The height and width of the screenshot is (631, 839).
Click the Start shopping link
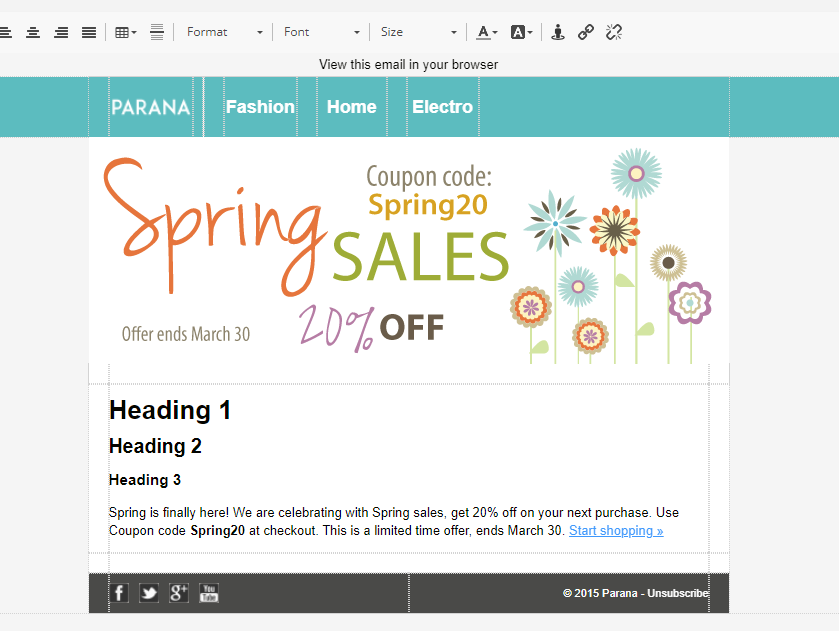[x=616, y=531]
